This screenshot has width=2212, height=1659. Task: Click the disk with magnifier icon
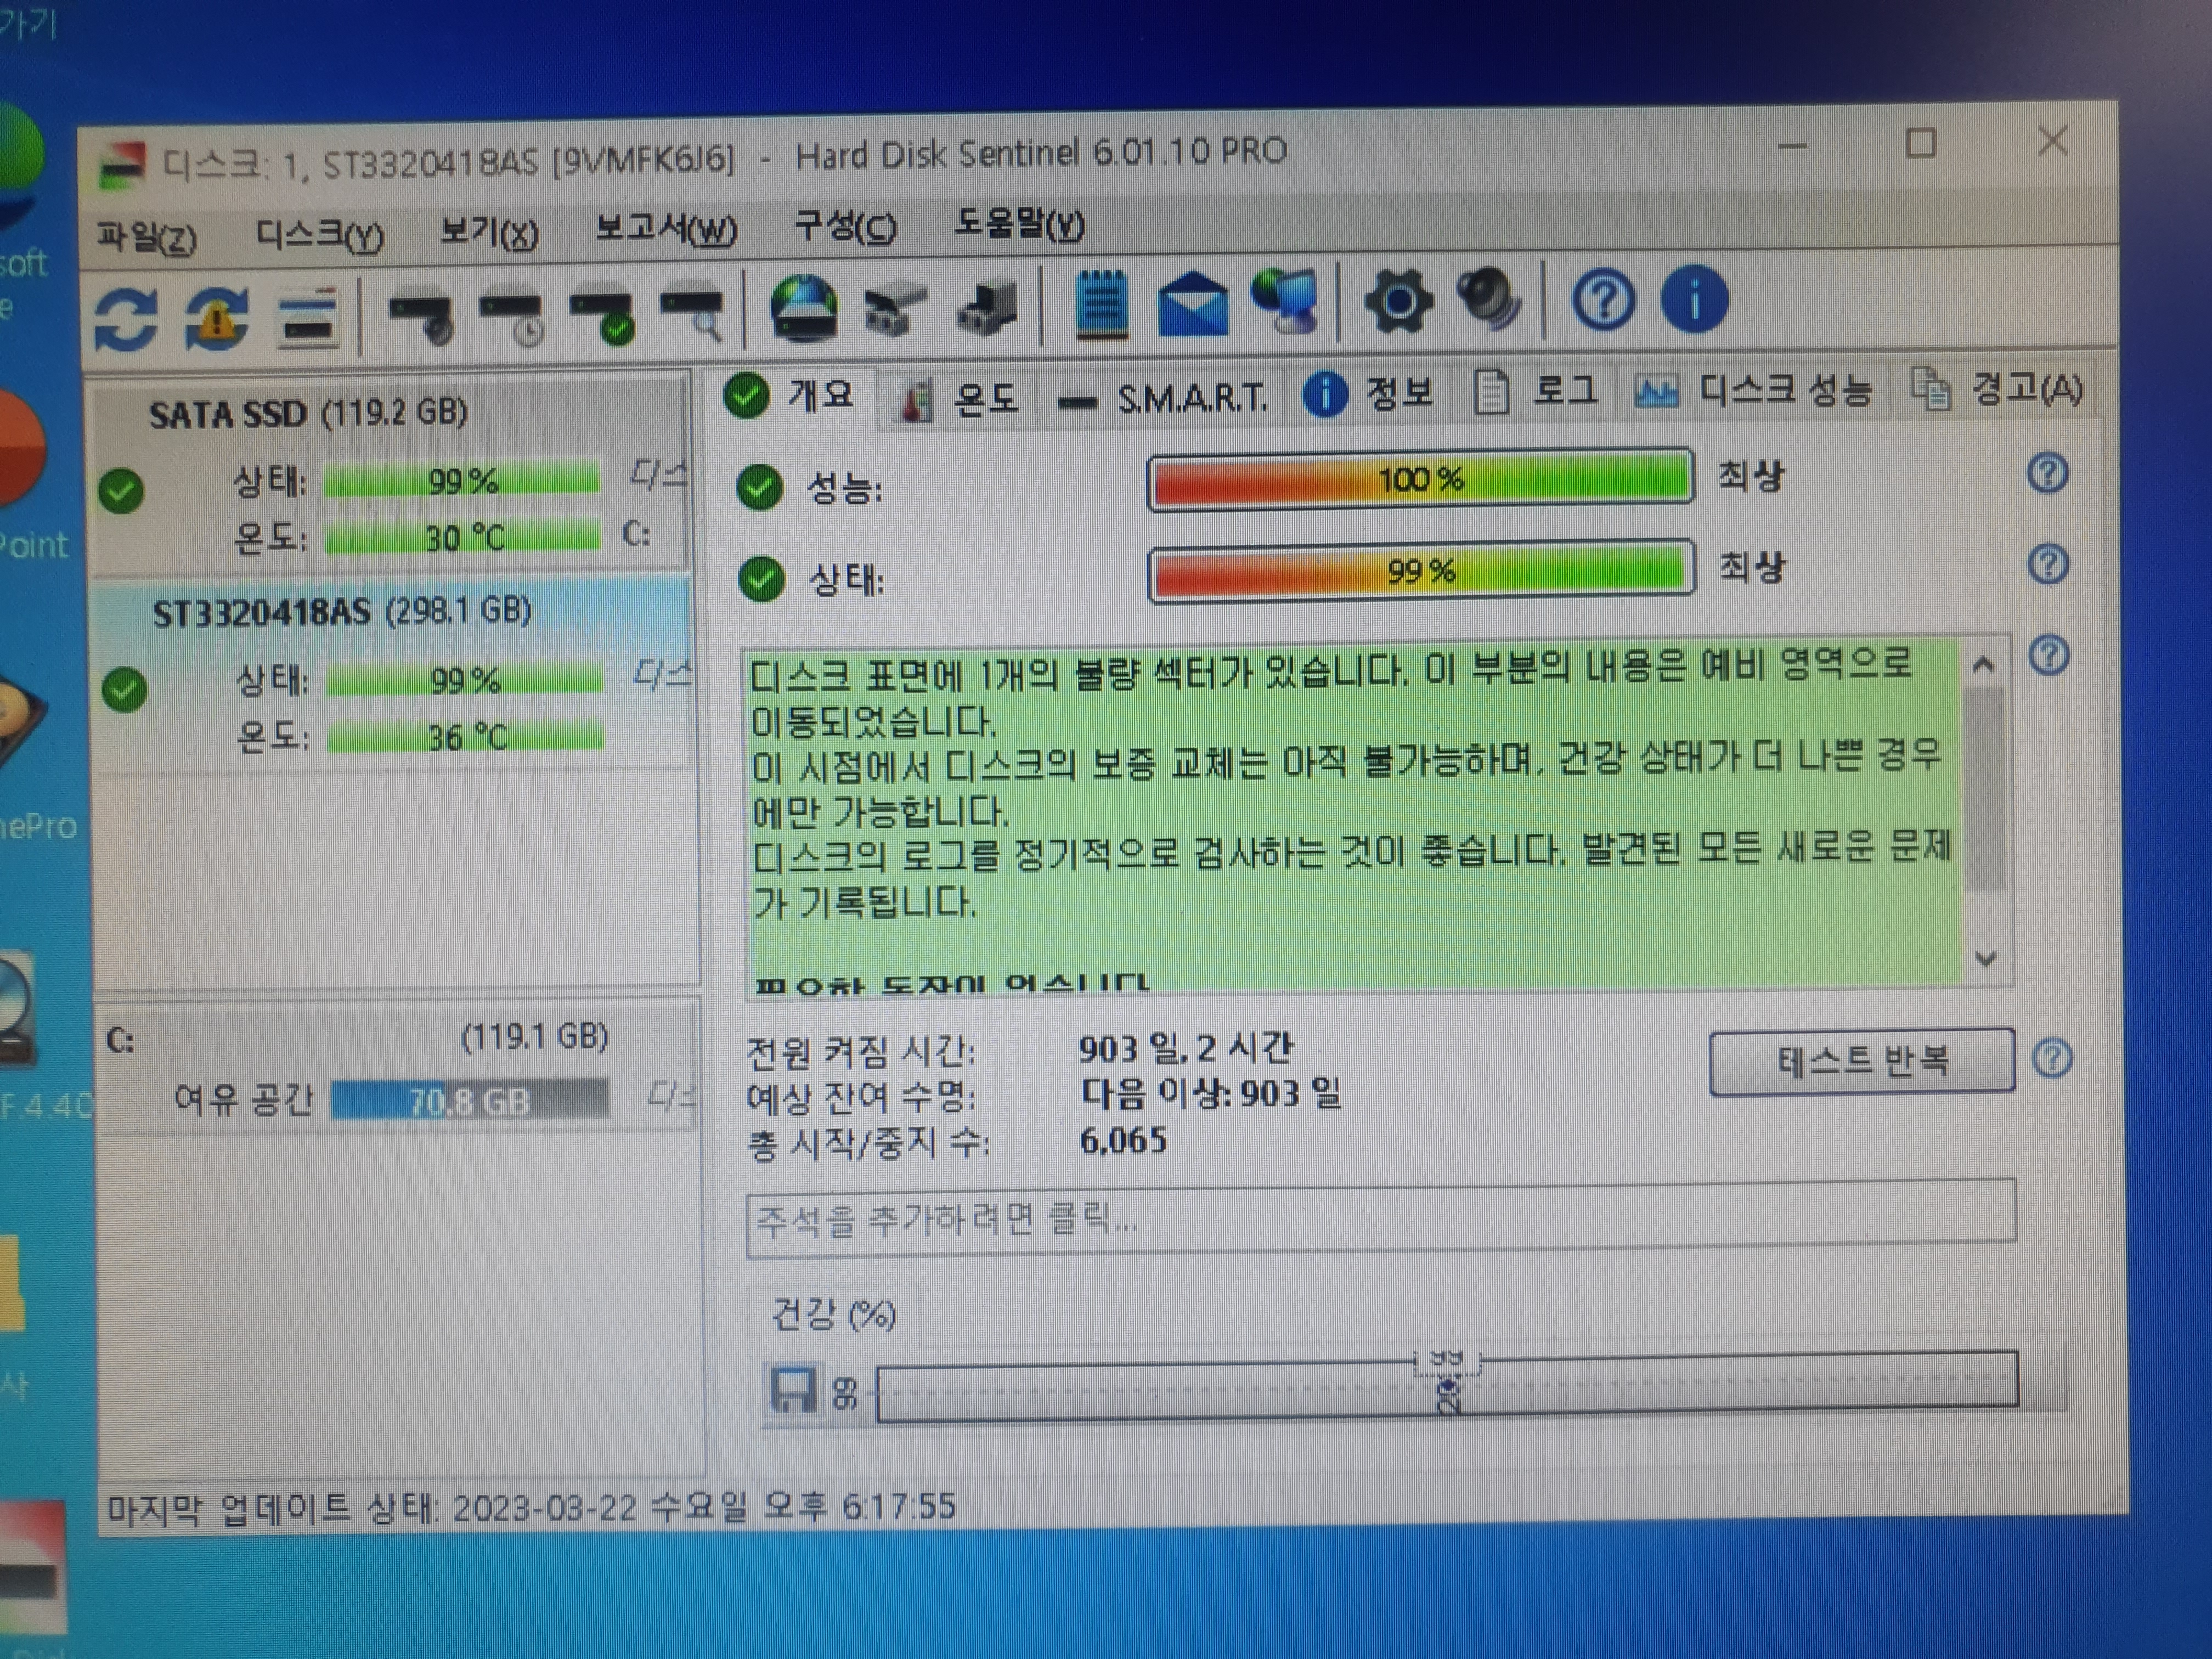(693, 314)
